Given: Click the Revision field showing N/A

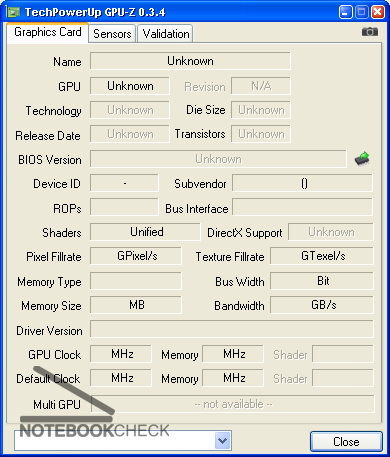Looking at the screenshot, I should [261, 86].
